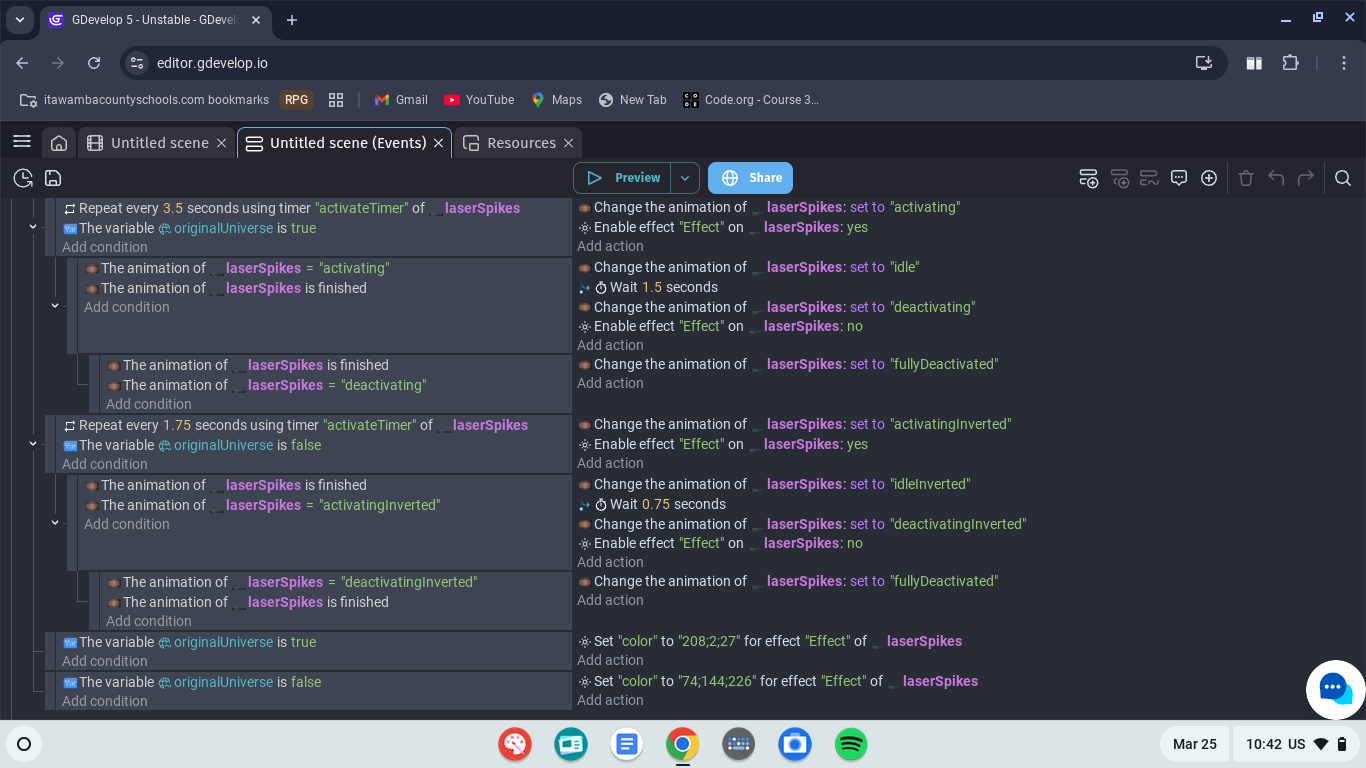Click the Share button
Image resolution: width=1366 pixels, height=768 pixels.
pyautogui.click(x=751, y=178)
